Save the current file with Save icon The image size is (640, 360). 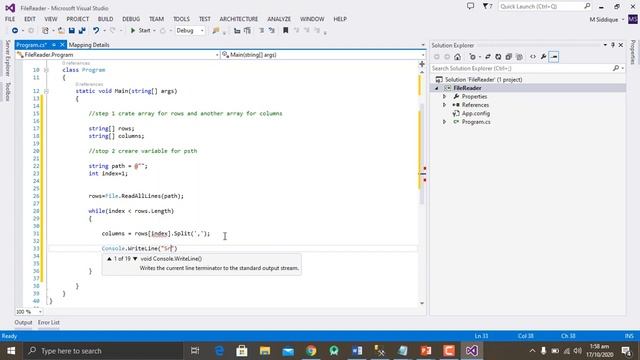72,31
